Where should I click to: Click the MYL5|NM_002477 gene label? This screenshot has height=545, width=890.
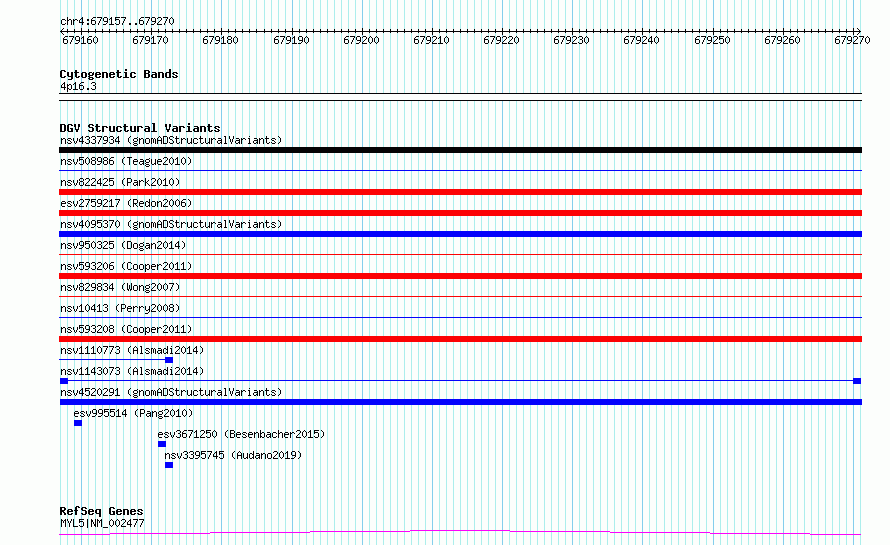coord(102,523)
